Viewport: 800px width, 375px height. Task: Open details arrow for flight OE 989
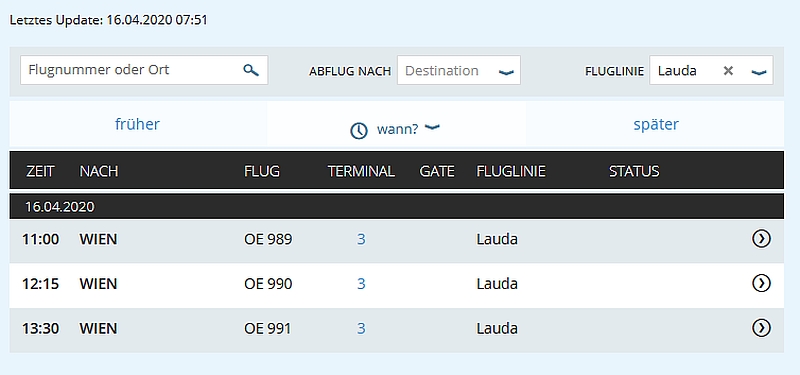tap(761, 239)
